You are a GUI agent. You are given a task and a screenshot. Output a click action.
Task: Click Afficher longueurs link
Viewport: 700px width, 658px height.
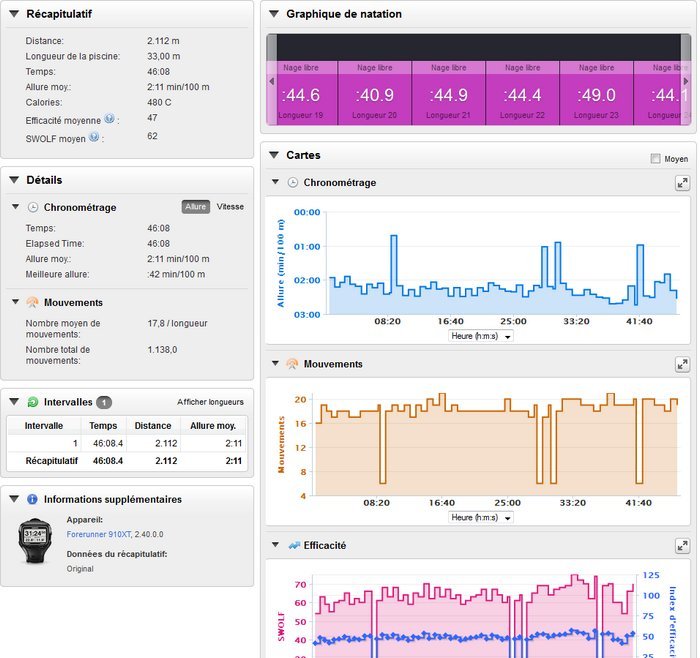[x=210, y=402]
